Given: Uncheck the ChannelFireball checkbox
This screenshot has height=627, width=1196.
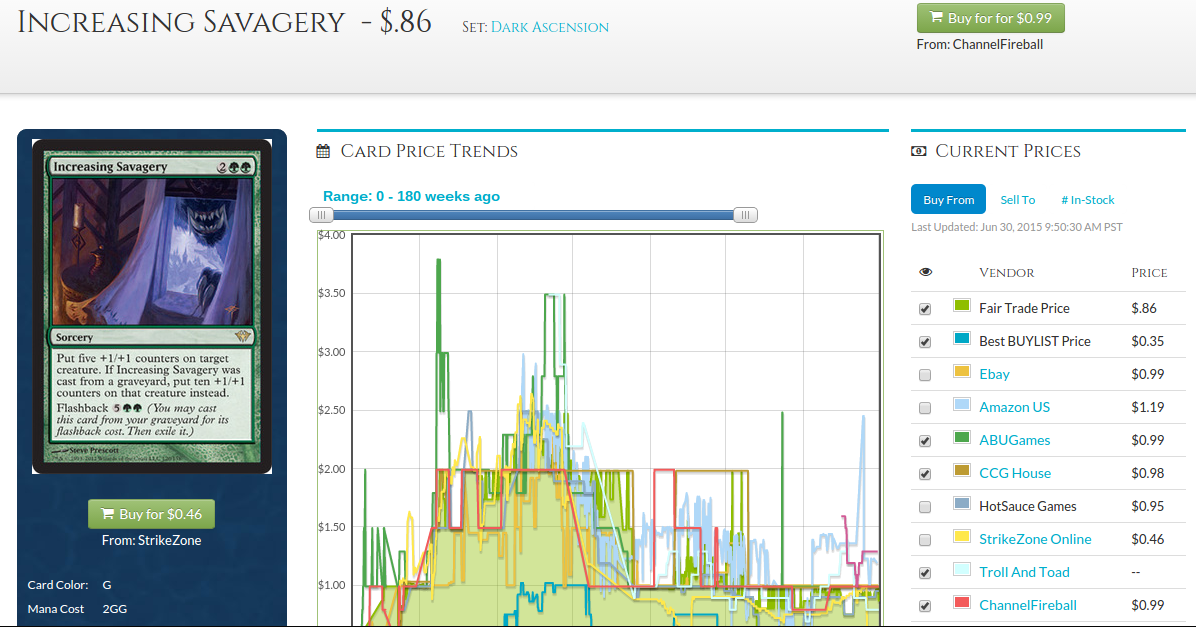Looking at the screenshot, I should (x=925, y=606).
